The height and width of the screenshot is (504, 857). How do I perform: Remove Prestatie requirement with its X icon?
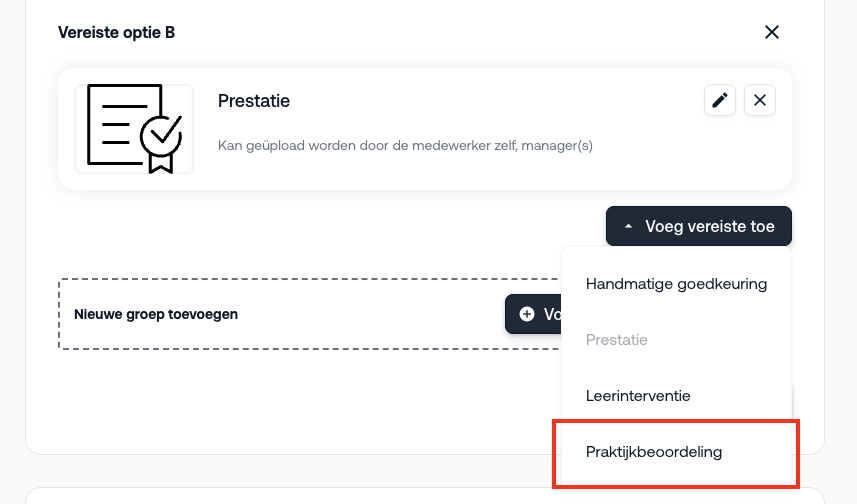[x=760, y=100]
